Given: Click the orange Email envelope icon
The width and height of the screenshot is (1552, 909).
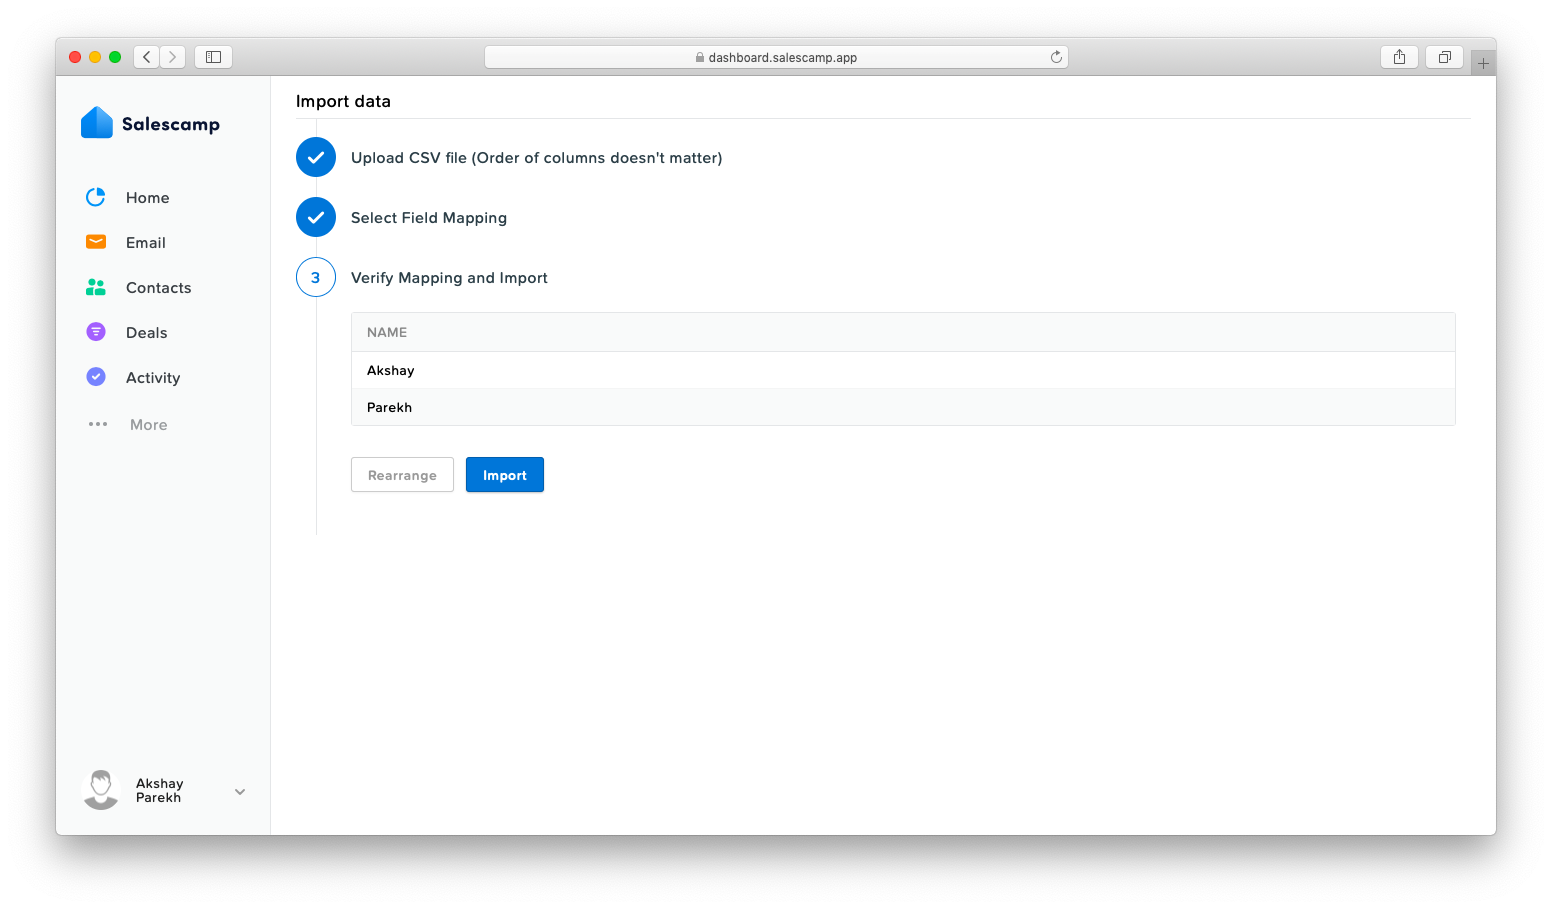Looking at the screenshot, I should 96,242.
